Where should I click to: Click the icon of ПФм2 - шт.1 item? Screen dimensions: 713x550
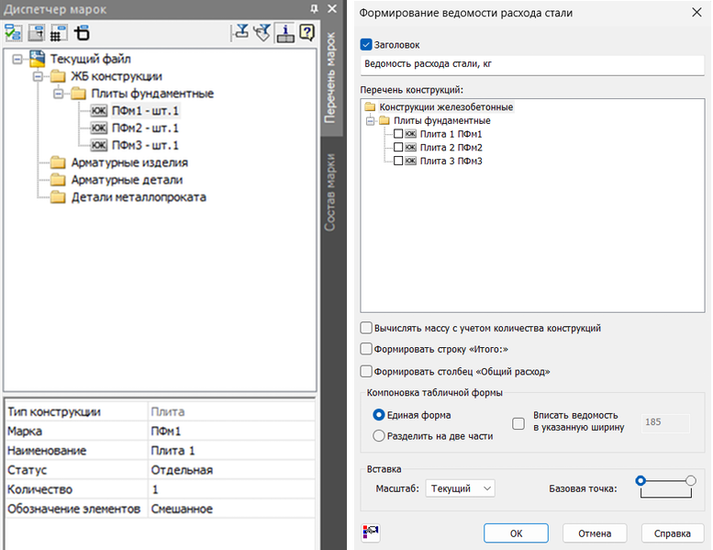(98, 128)
